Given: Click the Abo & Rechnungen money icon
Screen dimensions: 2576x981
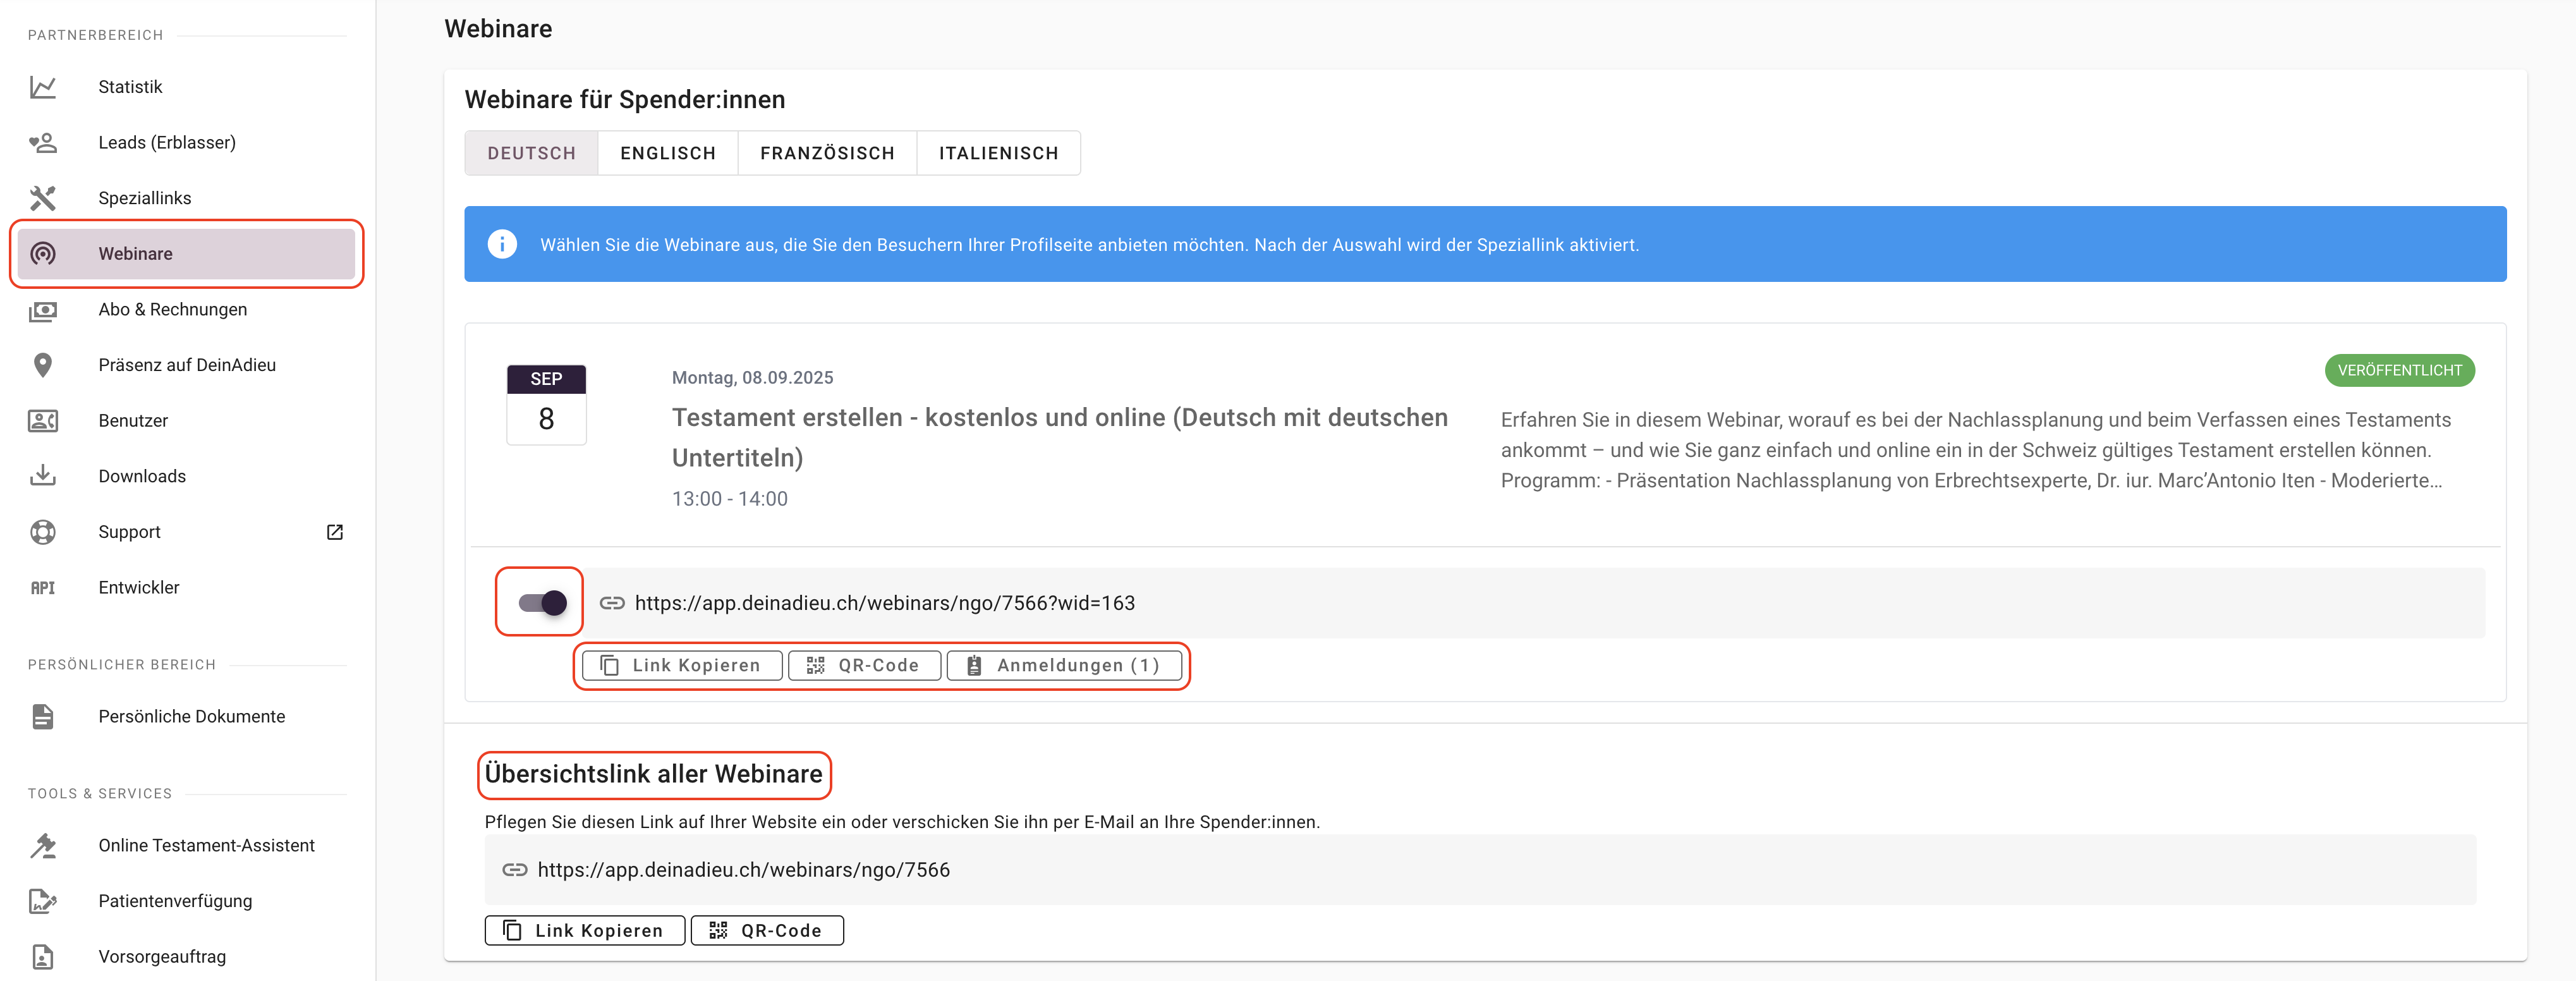Looking at the screenshot, I should click(42, 310).
